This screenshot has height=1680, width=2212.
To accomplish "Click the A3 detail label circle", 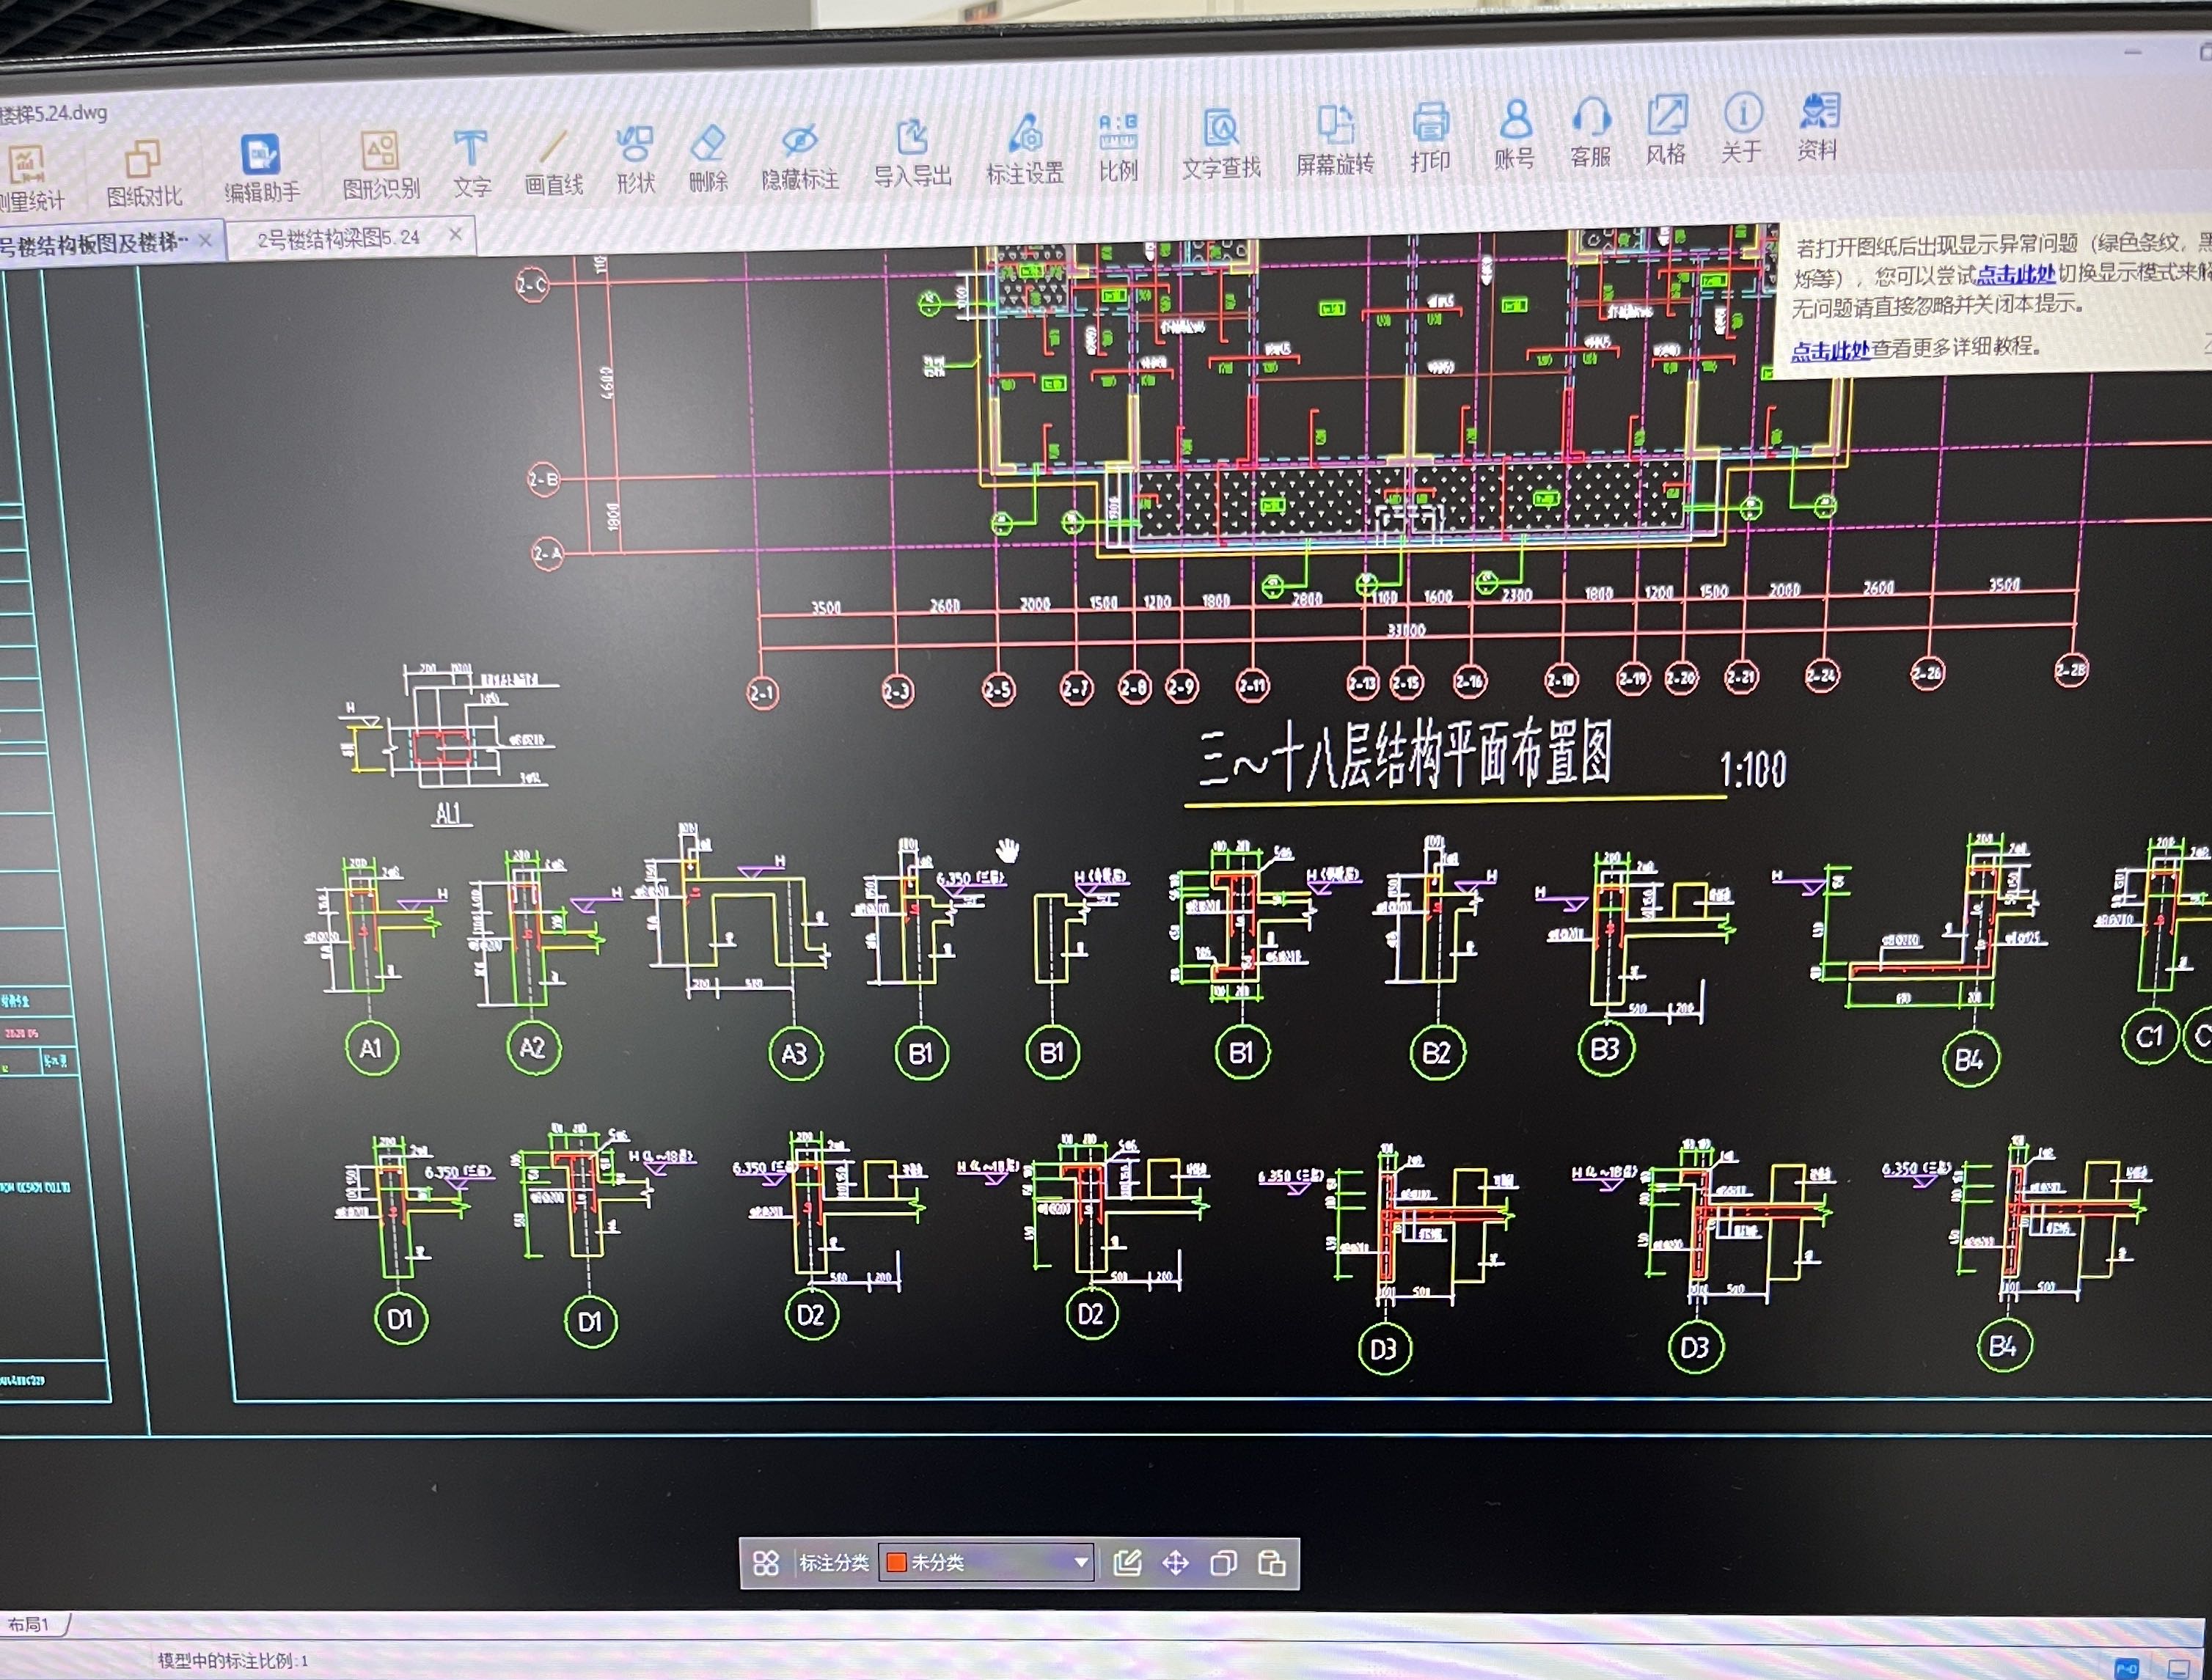I will (796, 1054).
